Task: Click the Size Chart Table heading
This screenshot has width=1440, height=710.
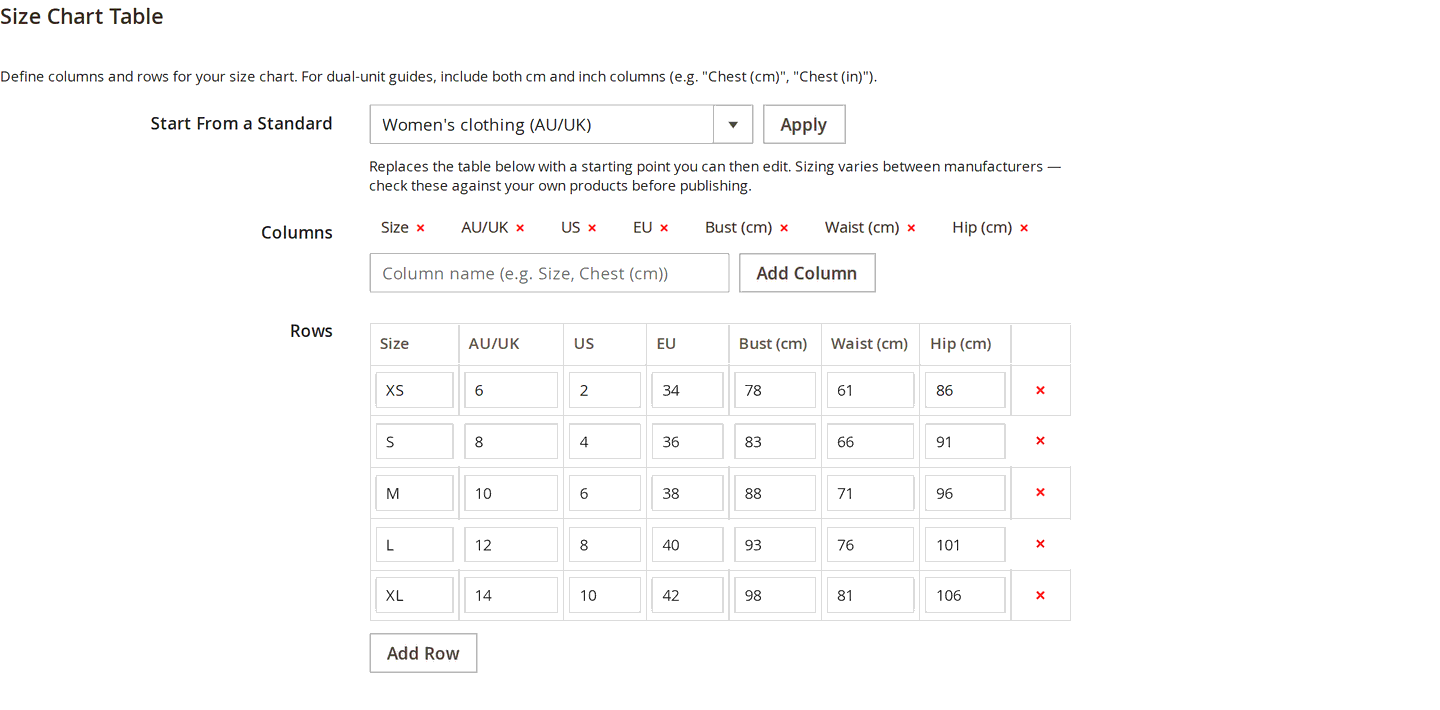Action: pyautogui.click(x=82, y=16)
